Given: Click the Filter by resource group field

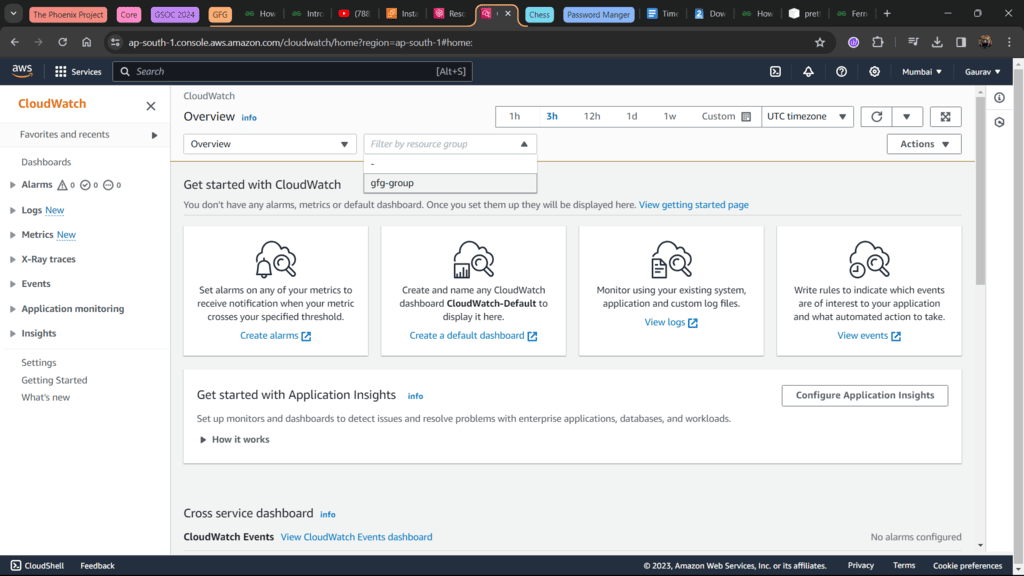Looking at the screenshot, I should coord(450,144).
